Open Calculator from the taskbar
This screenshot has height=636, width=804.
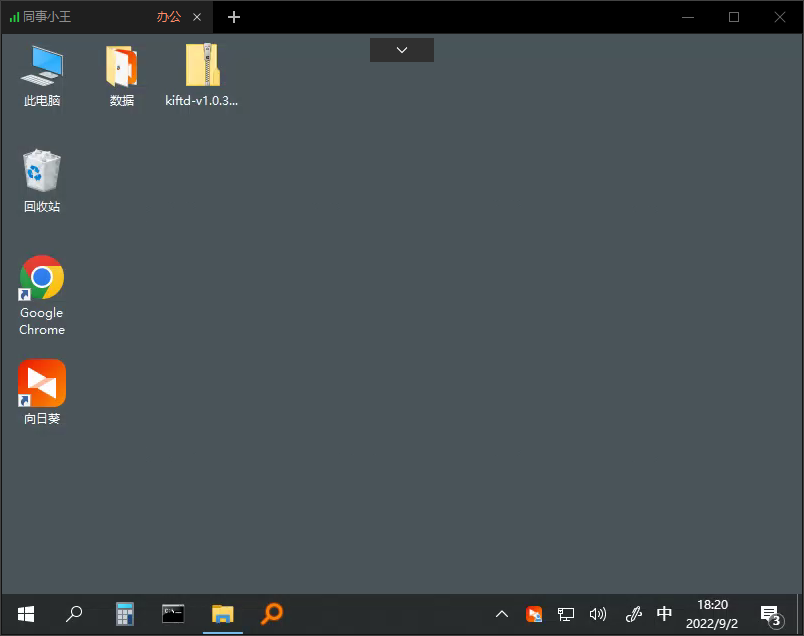125,614
